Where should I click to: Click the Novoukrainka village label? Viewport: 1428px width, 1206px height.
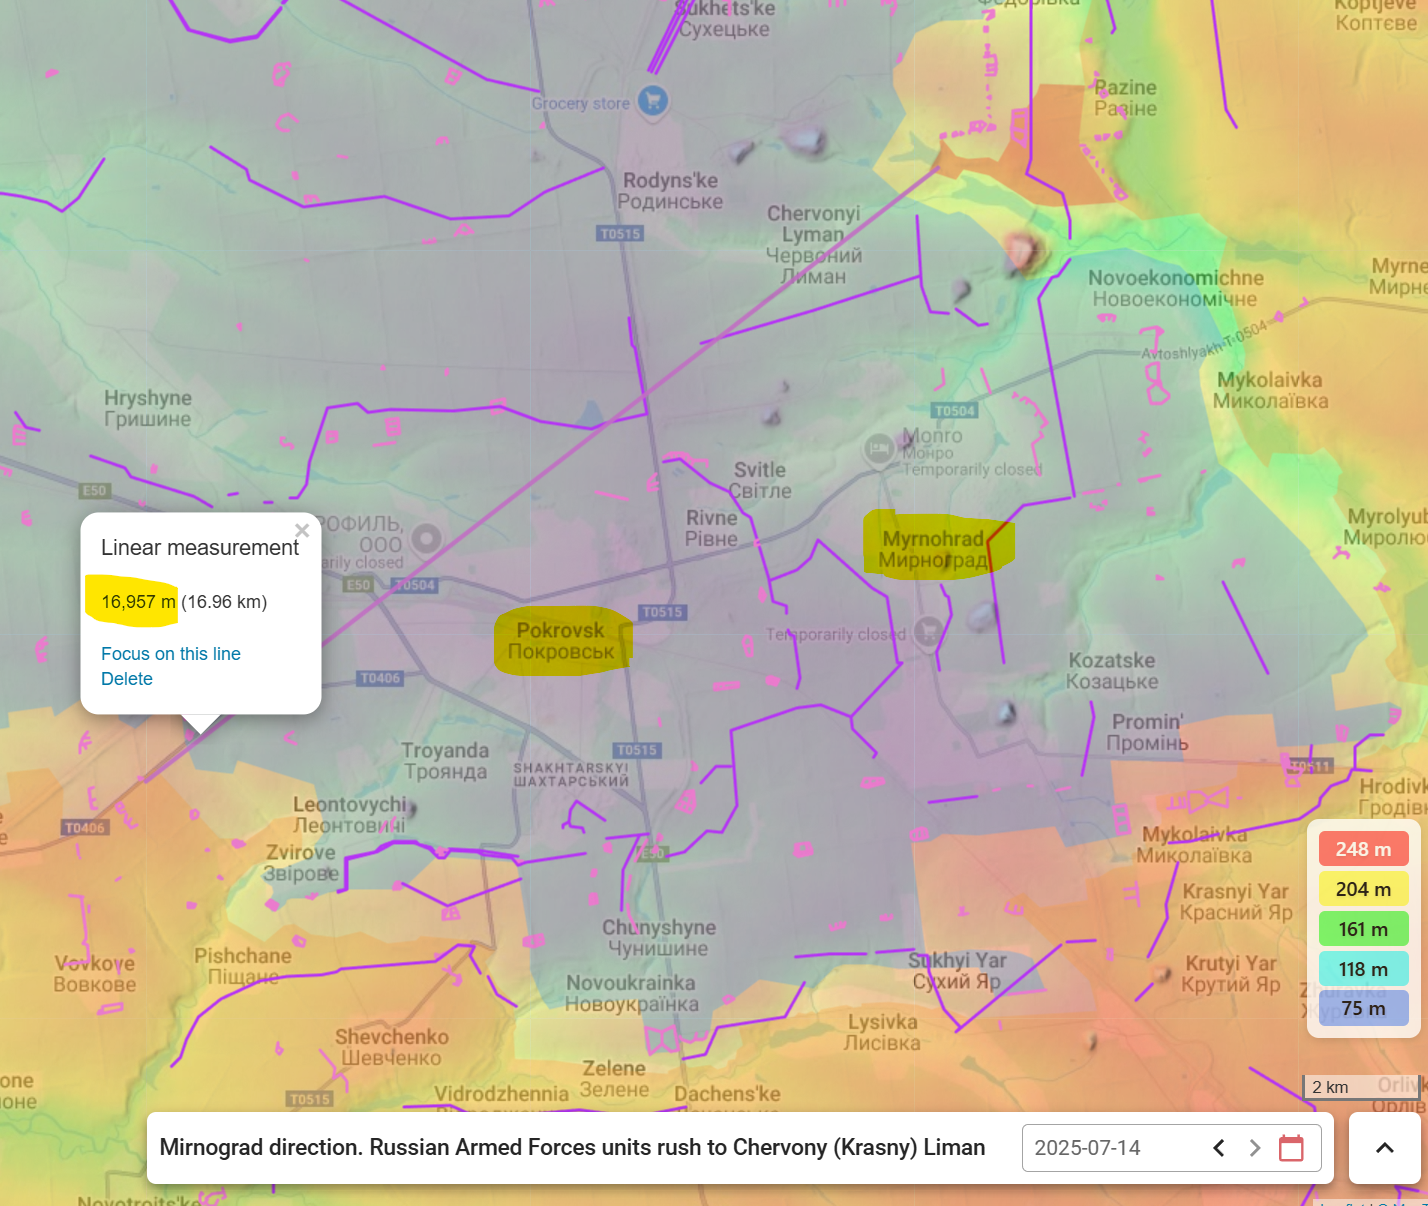tap(631, 993)
